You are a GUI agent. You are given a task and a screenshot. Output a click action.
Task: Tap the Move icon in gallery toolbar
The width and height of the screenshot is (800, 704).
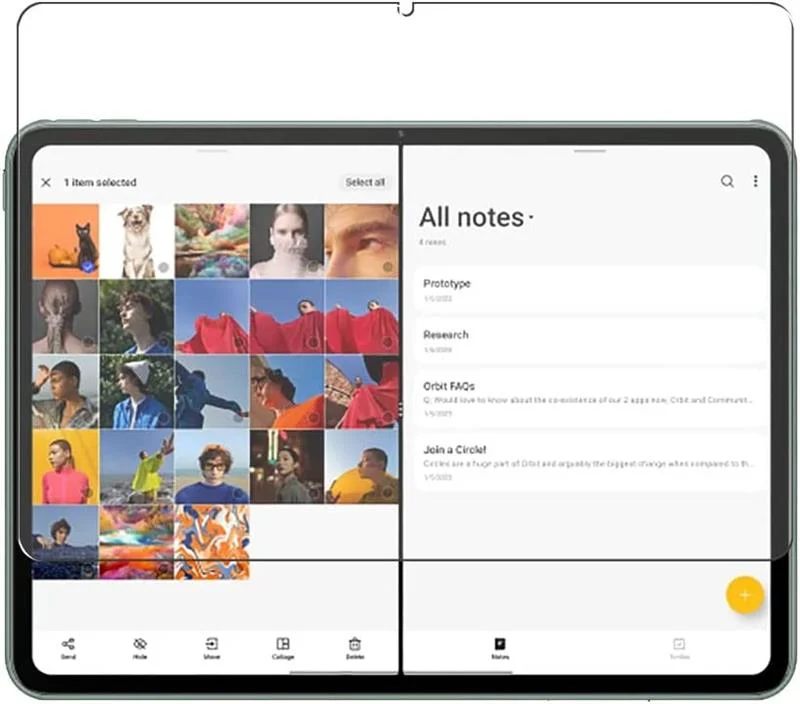tap(212, 646)
